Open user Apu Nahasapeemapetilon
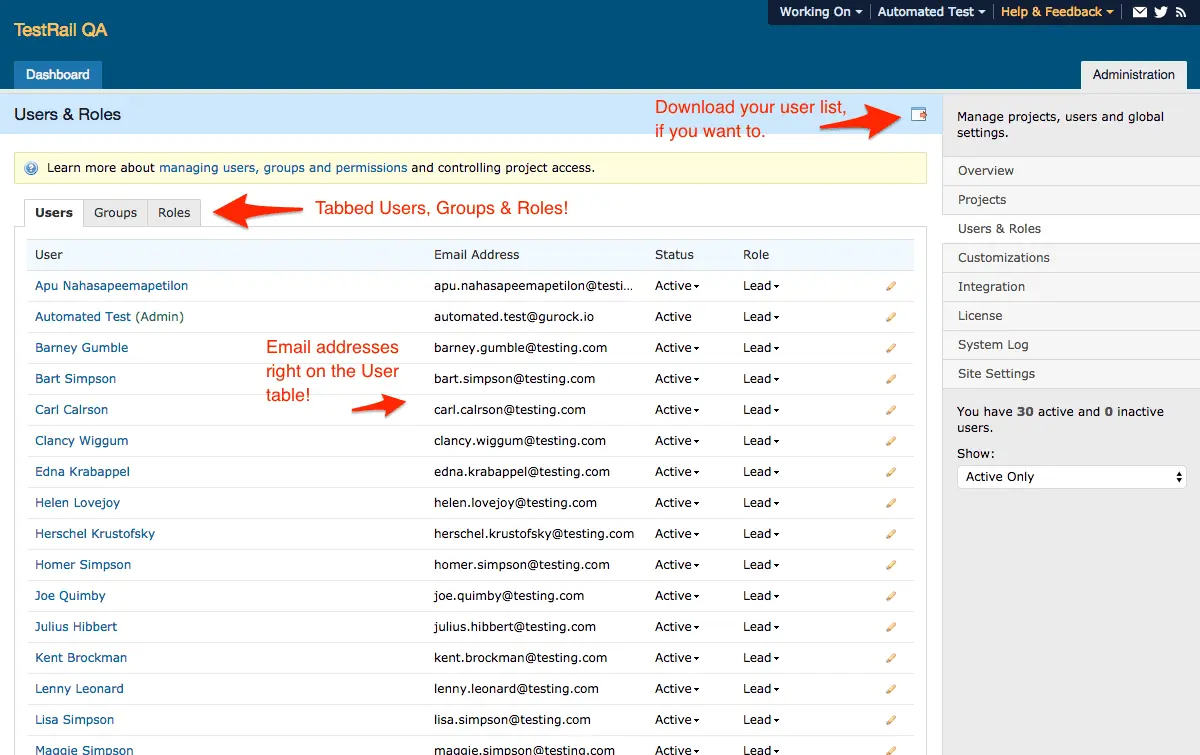Image resolution: width=1200 pixels, height=755 pixels. (x=112, y=286)
